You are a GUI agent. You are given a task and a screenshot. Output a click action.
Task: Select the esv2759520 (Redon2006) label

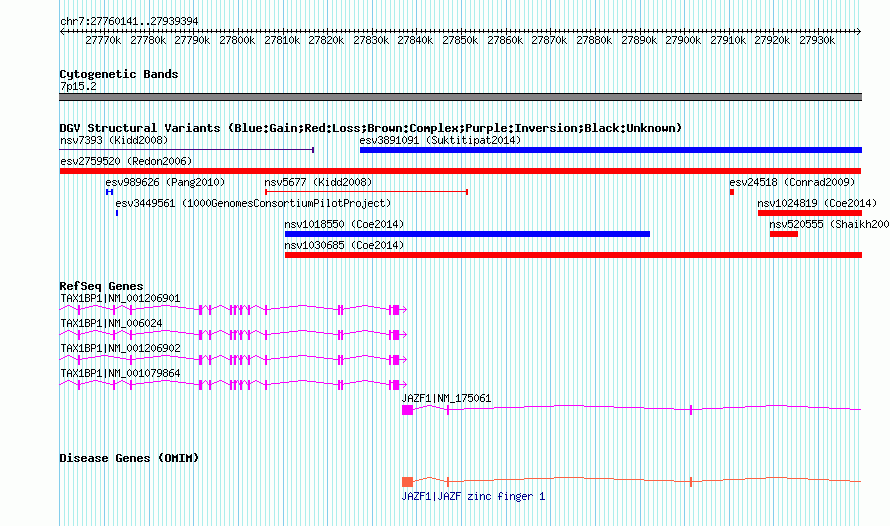(x=126, y=162)
